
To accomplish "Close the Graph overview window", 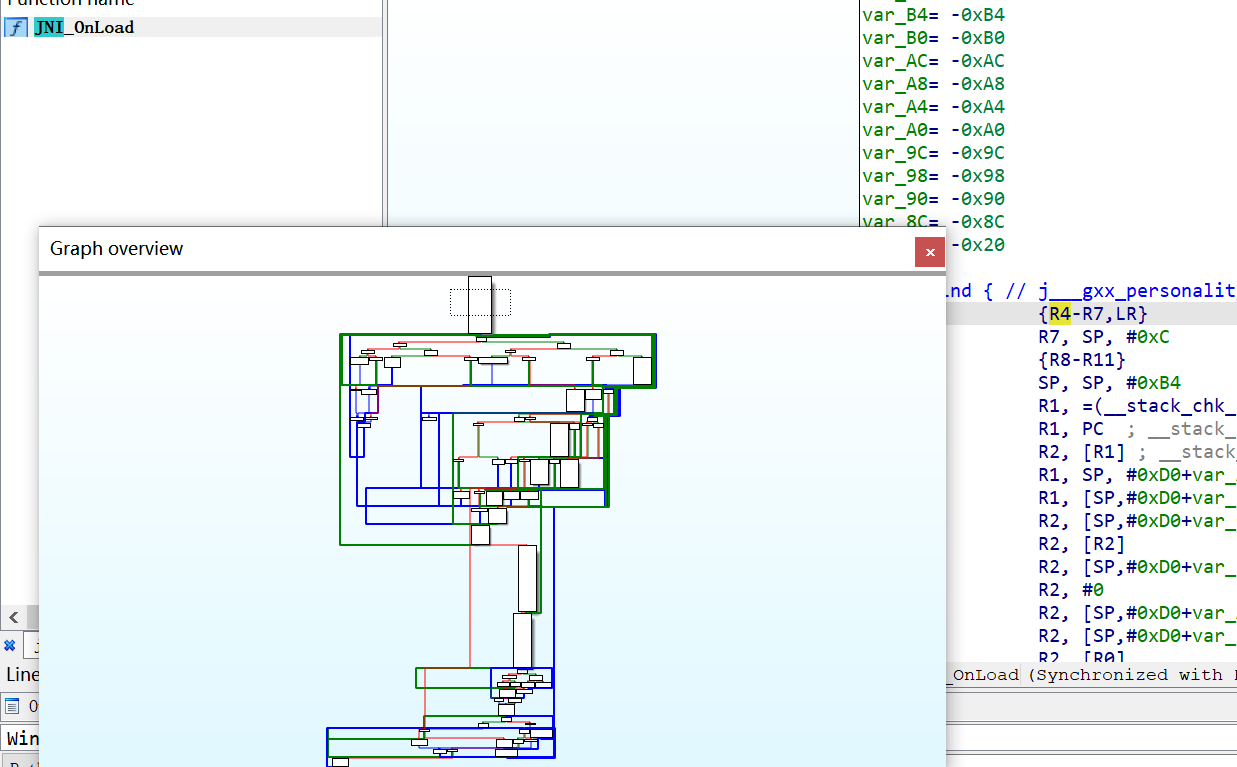I will pos(930,252).
